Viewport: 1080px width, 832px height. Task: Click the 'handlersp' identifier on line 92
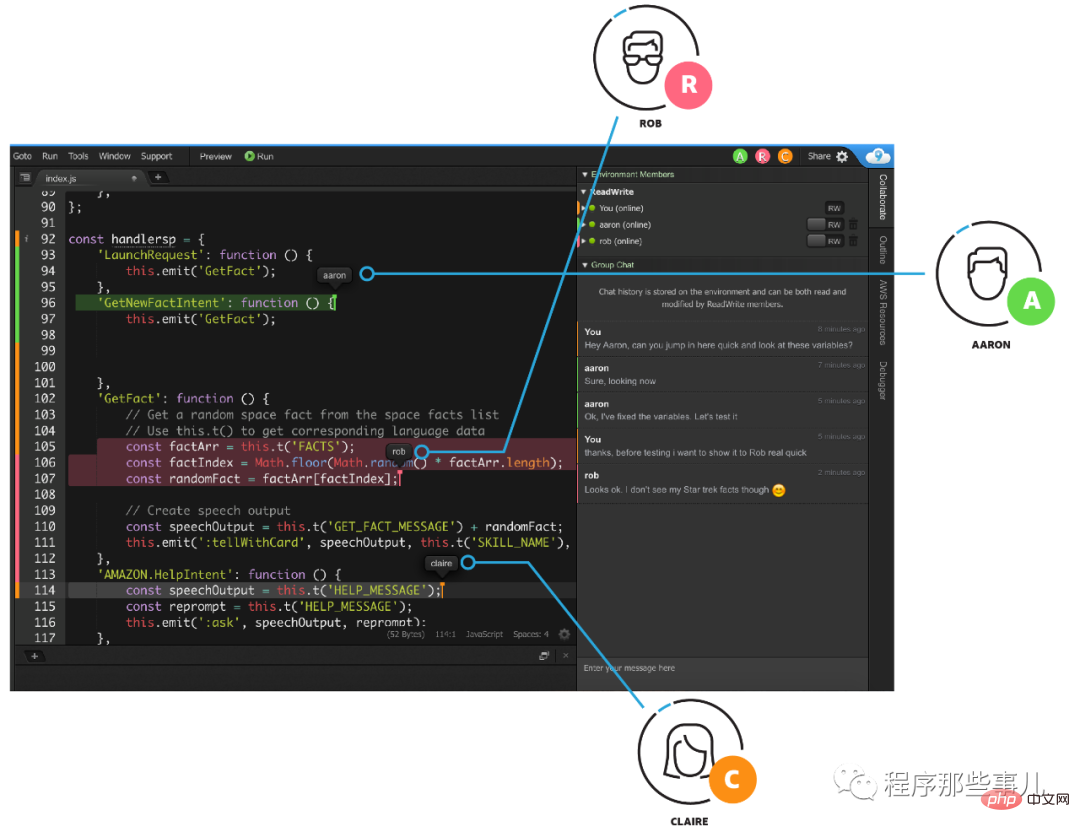[x=143, y=239]
